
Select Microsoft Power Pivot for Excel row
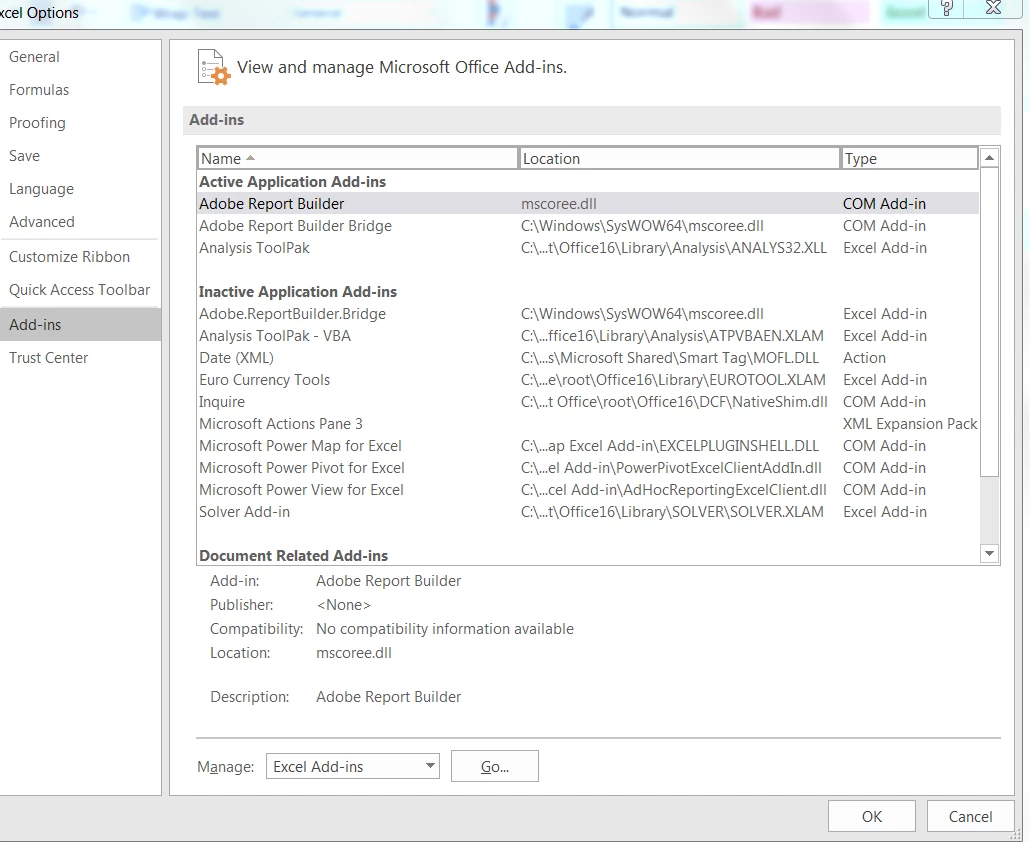click(x=588, y=468)
